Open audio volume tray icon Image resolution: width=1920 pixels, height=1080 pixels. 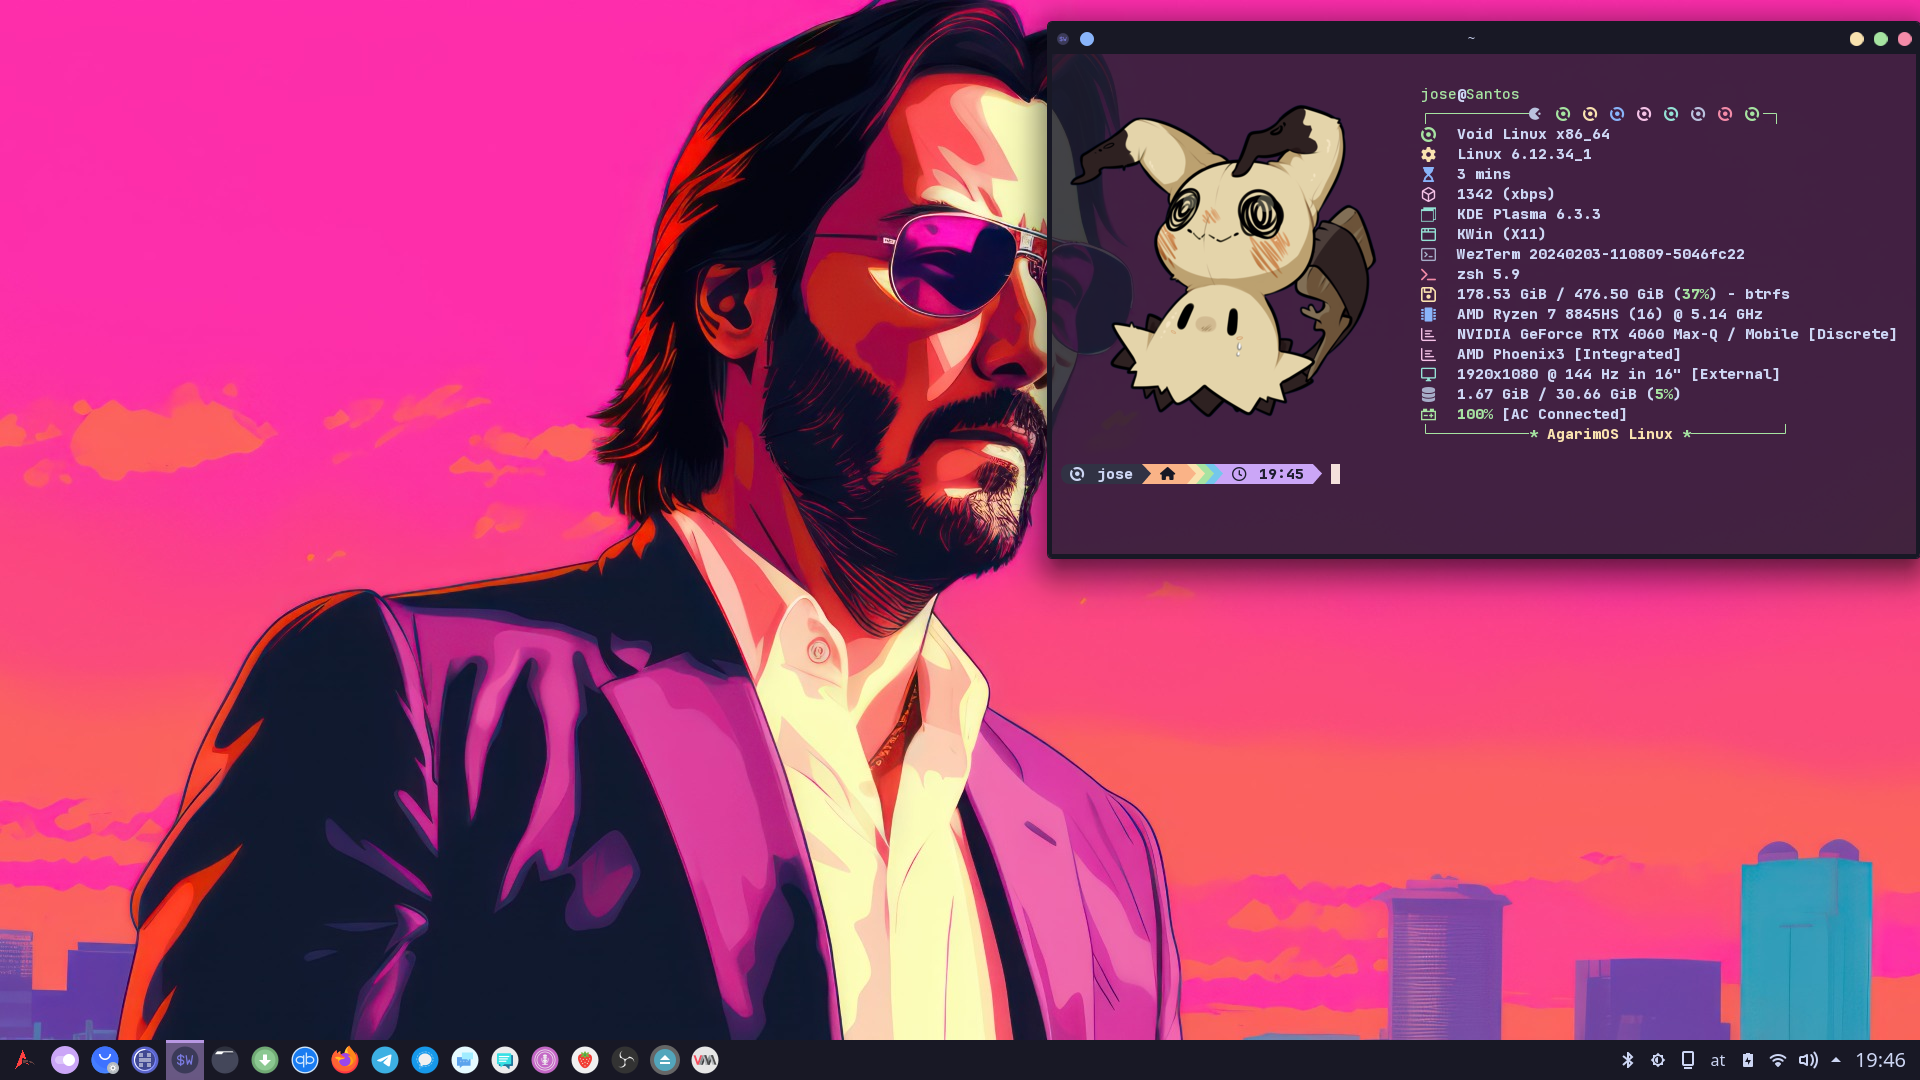click(x=1808, y=1060)
